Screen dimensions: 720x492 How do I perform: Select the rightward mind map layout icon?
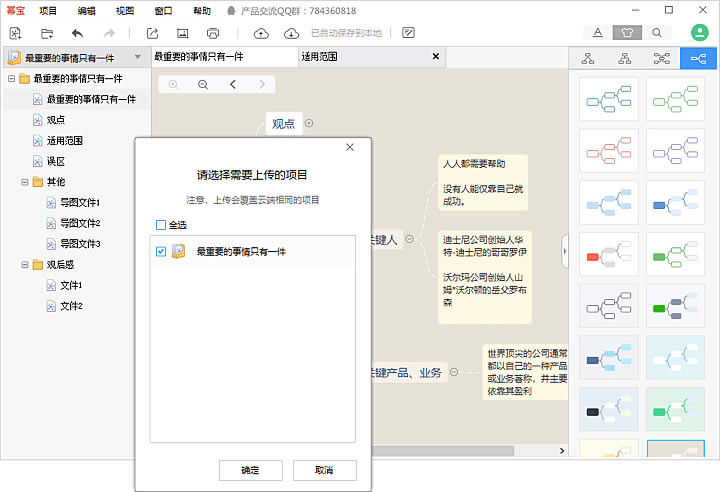point(697,58)
